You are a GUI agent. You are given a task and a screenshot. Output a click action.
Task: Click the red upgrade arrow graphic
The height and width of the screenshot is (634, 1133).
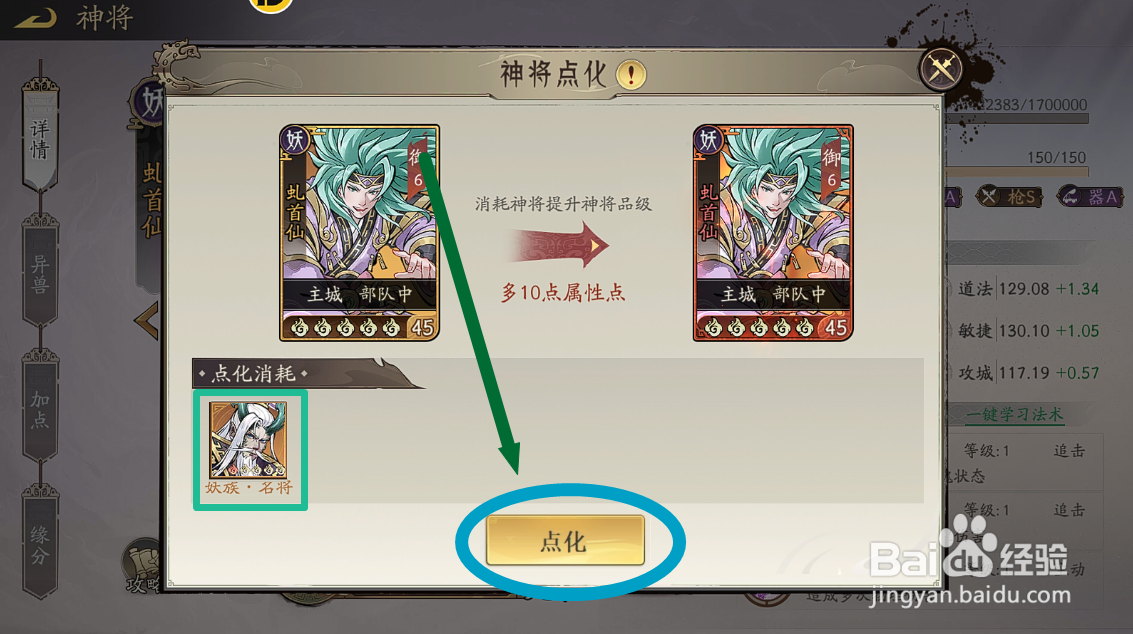pos(561,246)
